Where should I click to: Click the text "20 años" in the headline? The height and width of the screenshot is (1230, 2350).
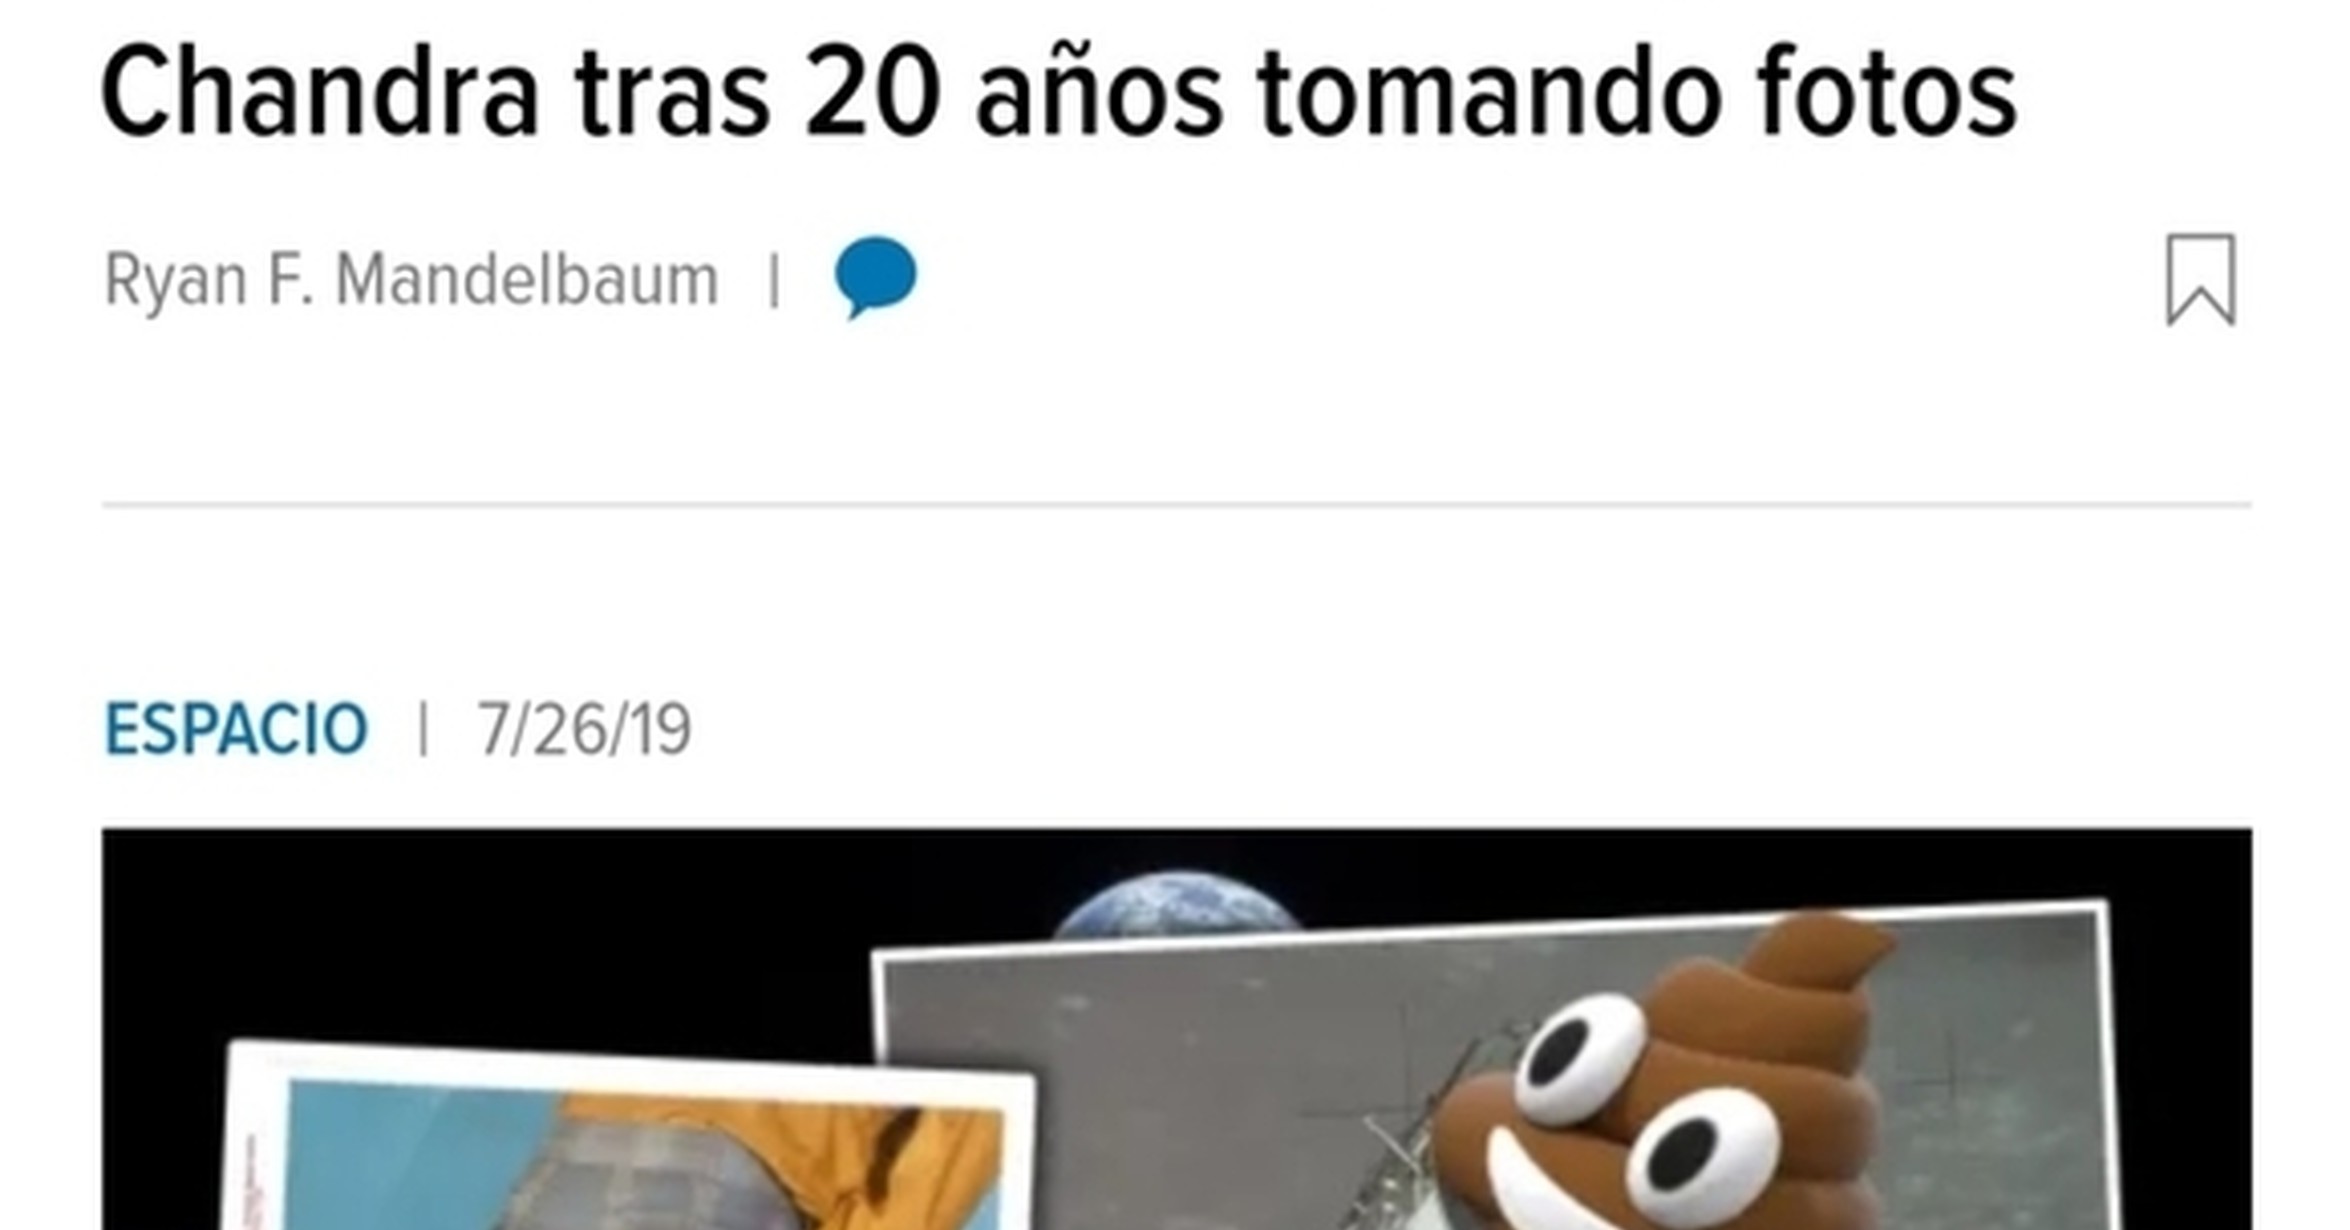pyautogui.click(x=1013, y=93)
